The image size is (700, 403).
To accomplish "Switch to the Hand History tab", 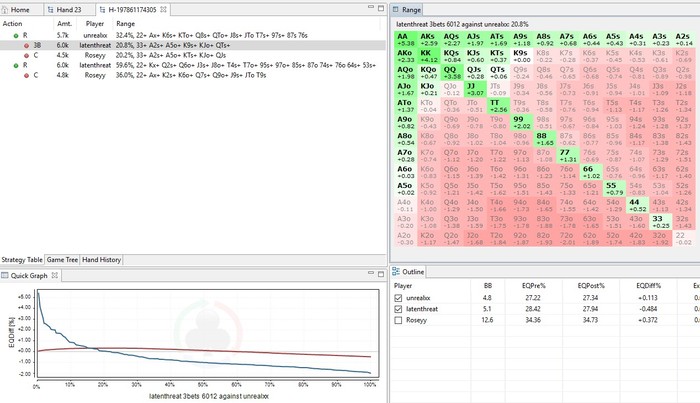I will pos(101,259).
